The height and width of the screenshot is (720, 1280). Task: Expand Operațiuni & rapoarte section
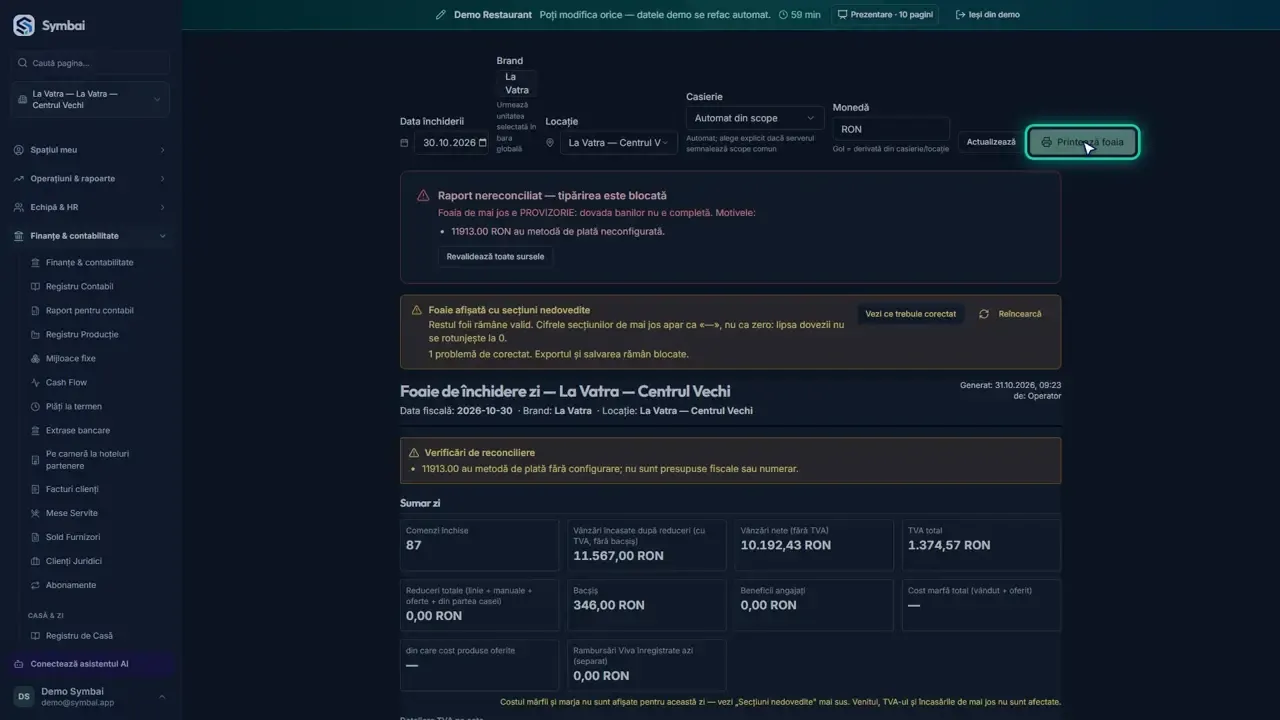(91, 179)
